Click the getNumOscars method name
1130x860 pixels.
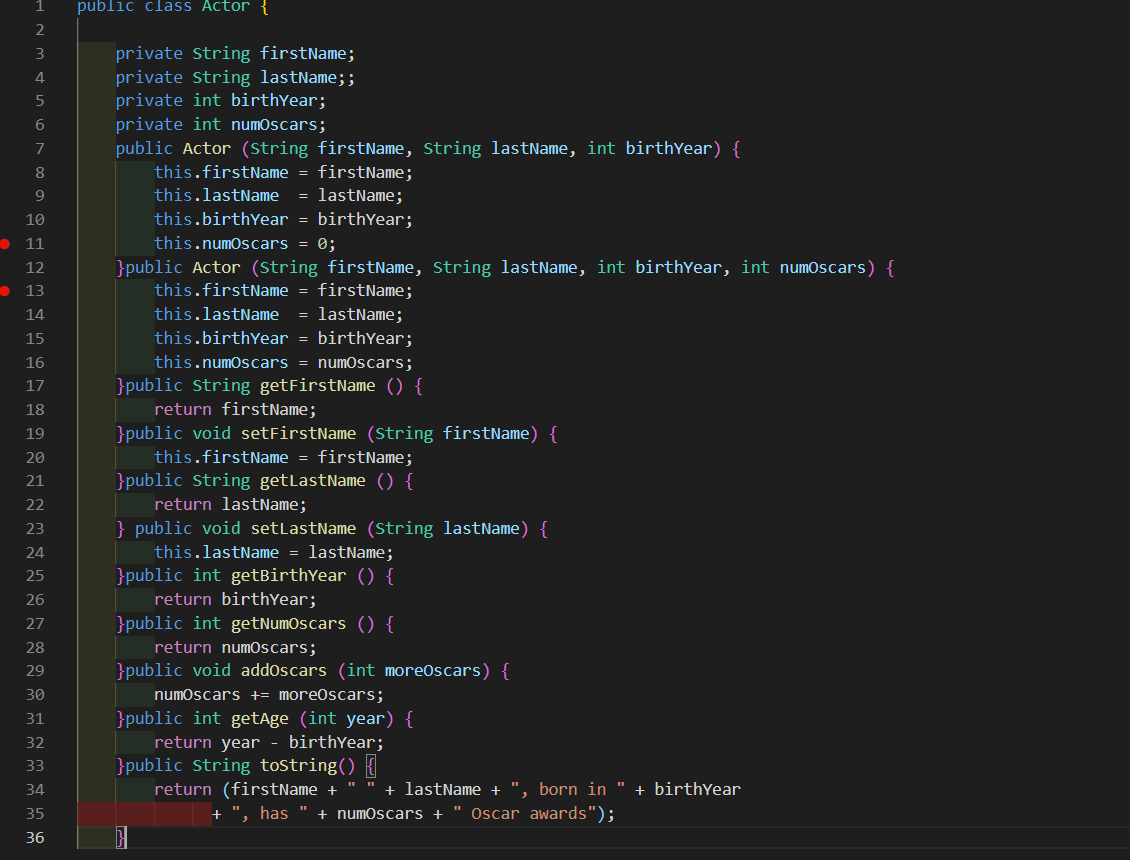(288, 624)
